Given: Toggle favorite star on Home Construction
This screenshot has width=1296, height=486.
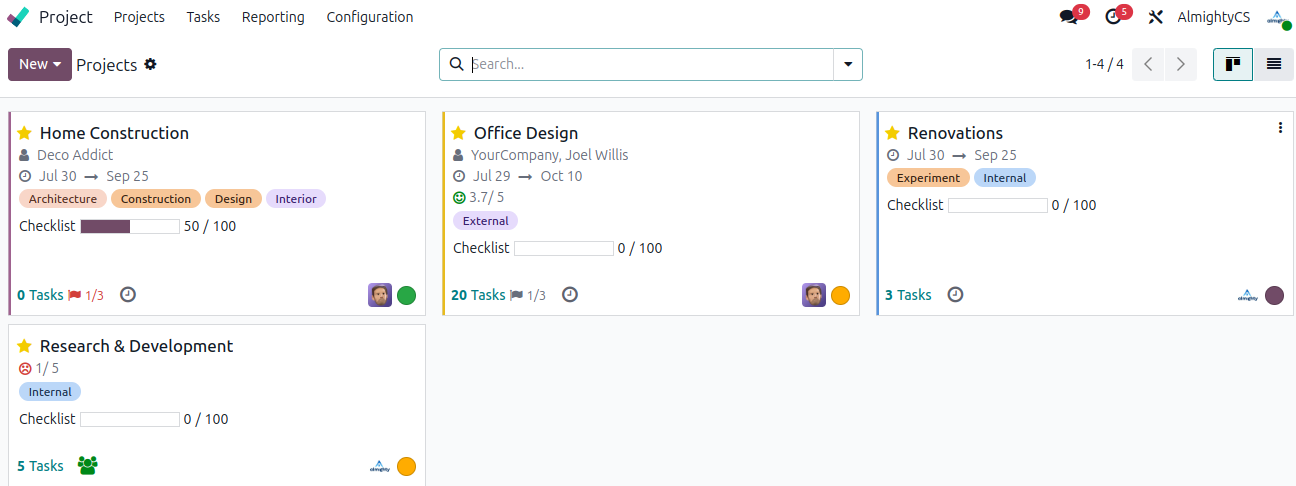Looking at the screenshot, I should tap(25, 133).
